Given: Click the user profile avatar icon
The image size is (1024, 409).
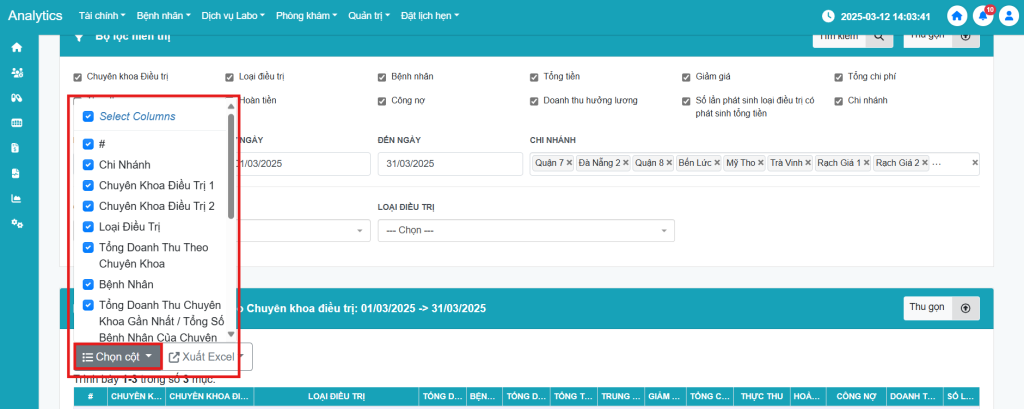Looking at the screenshot, I should (1008, 16).
